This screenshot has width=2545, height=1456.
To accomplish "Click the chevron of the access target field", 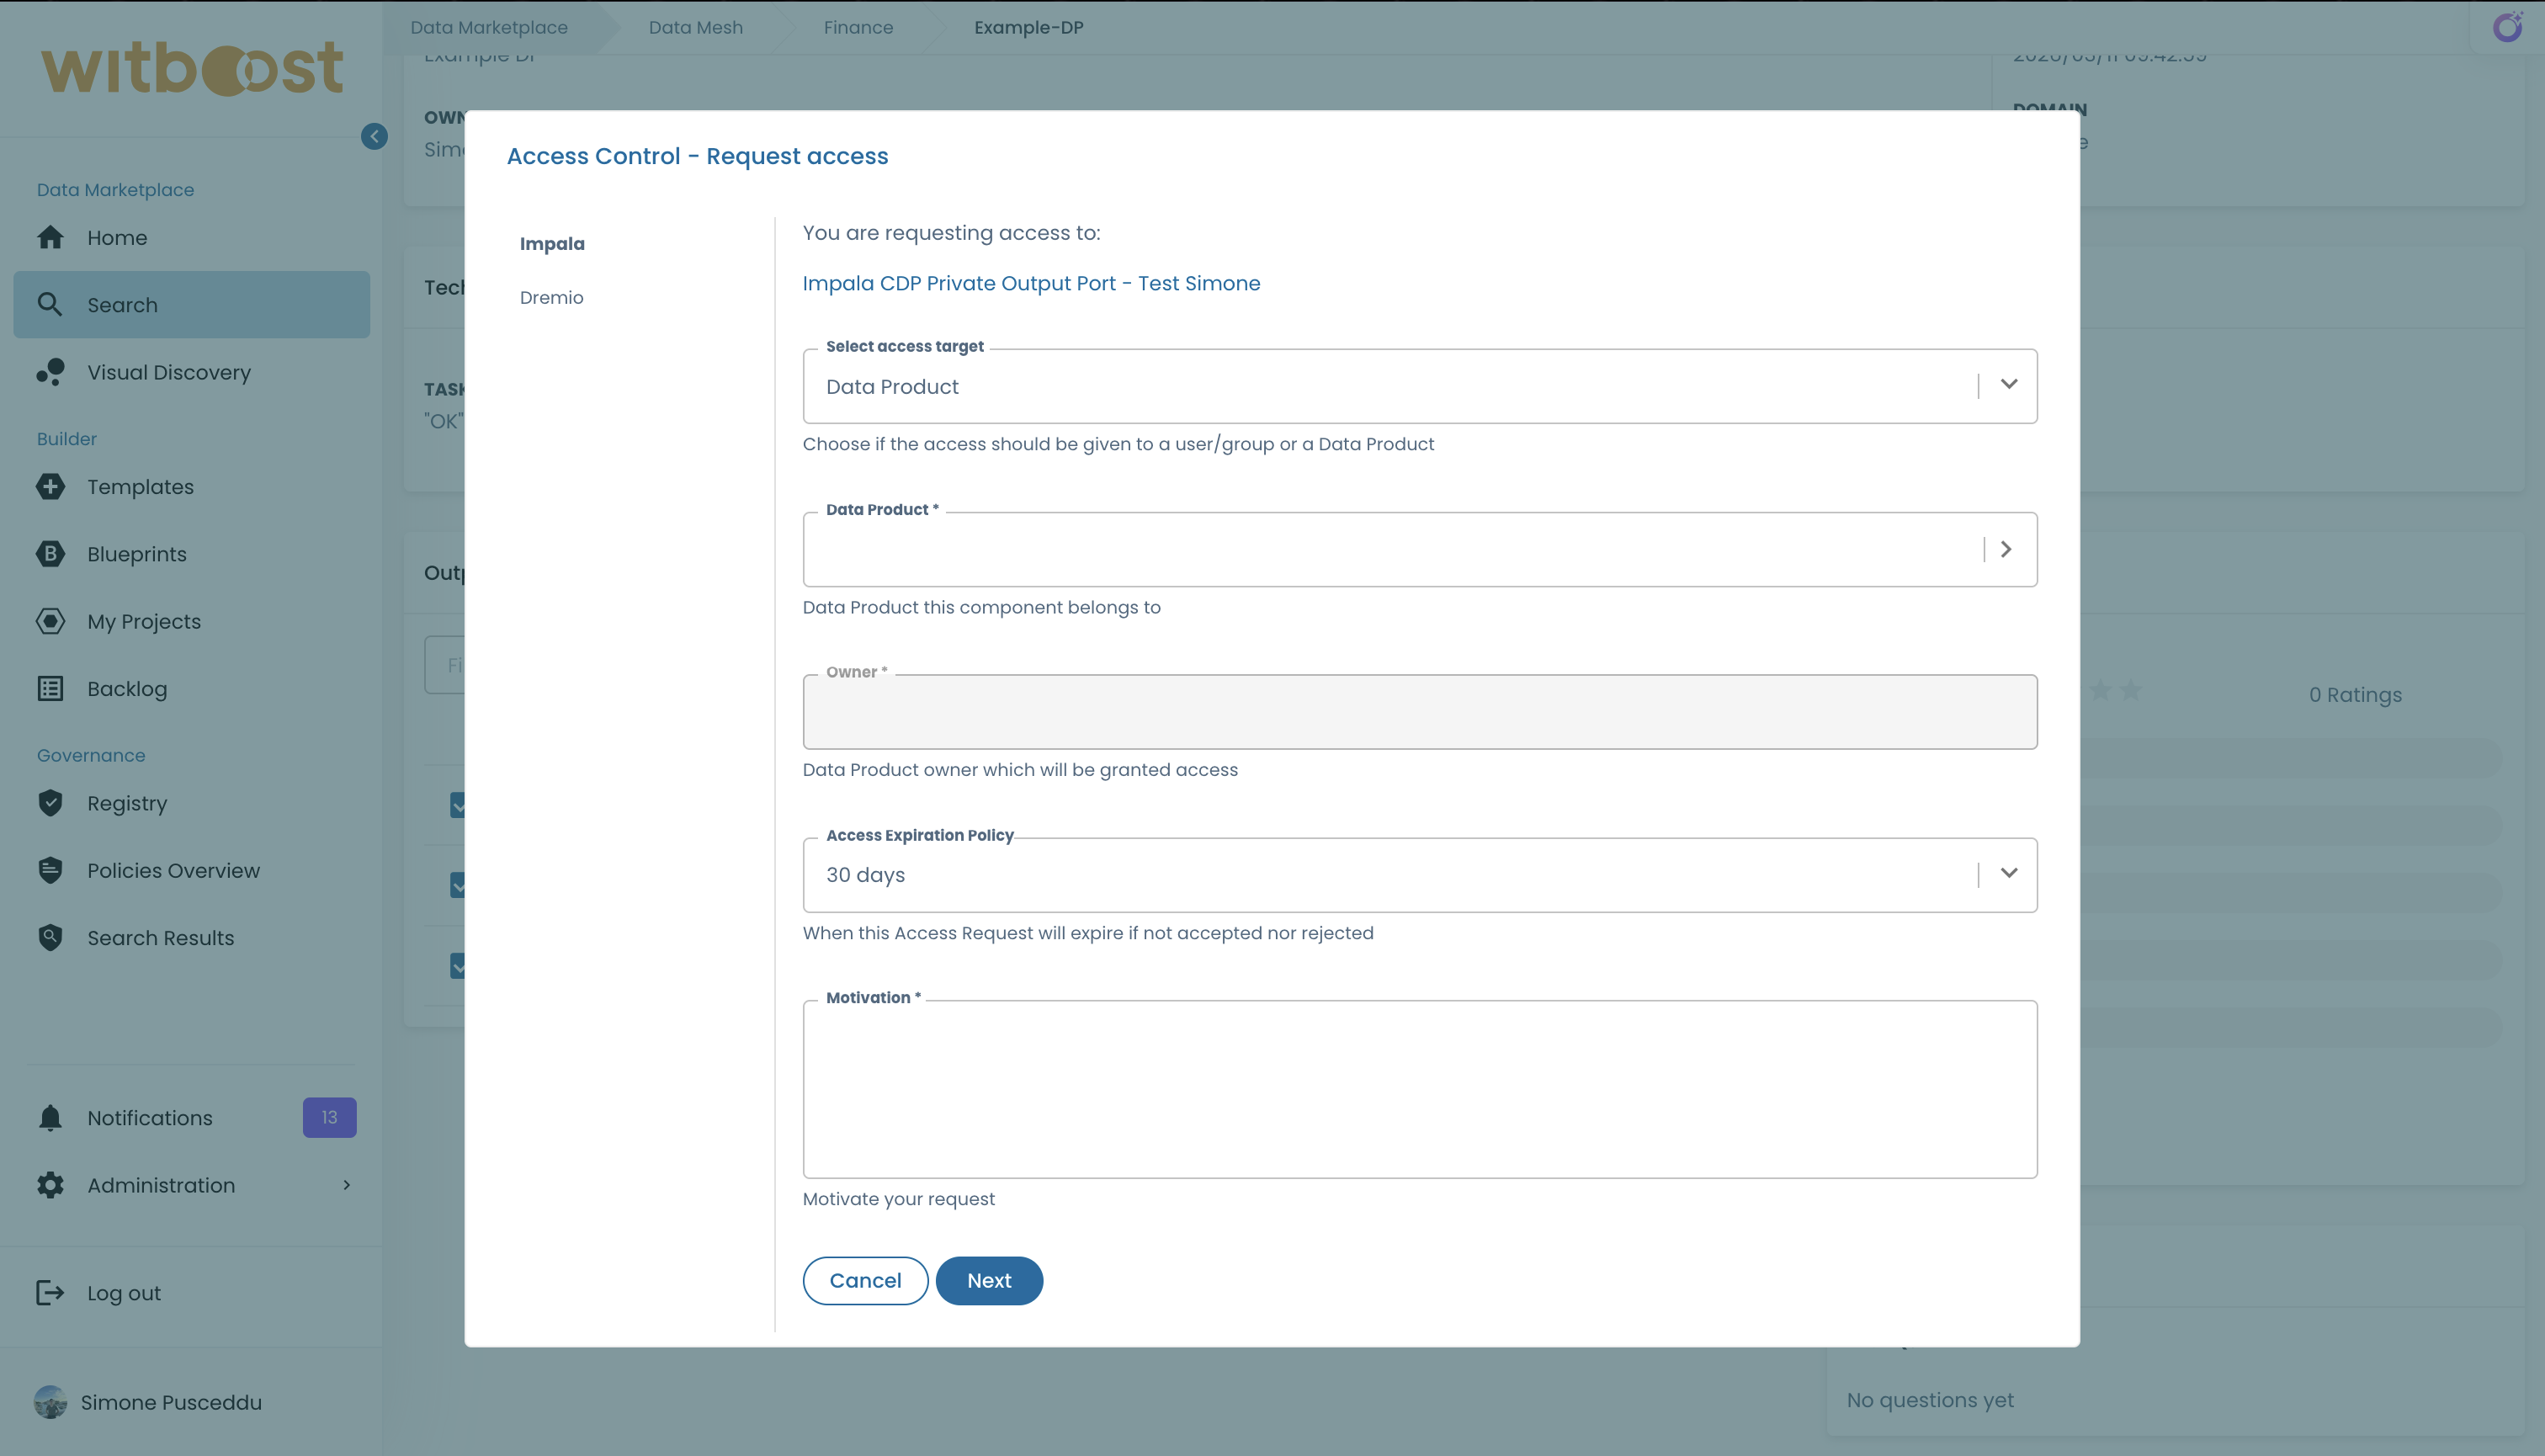I will [x=2008, y=385].
